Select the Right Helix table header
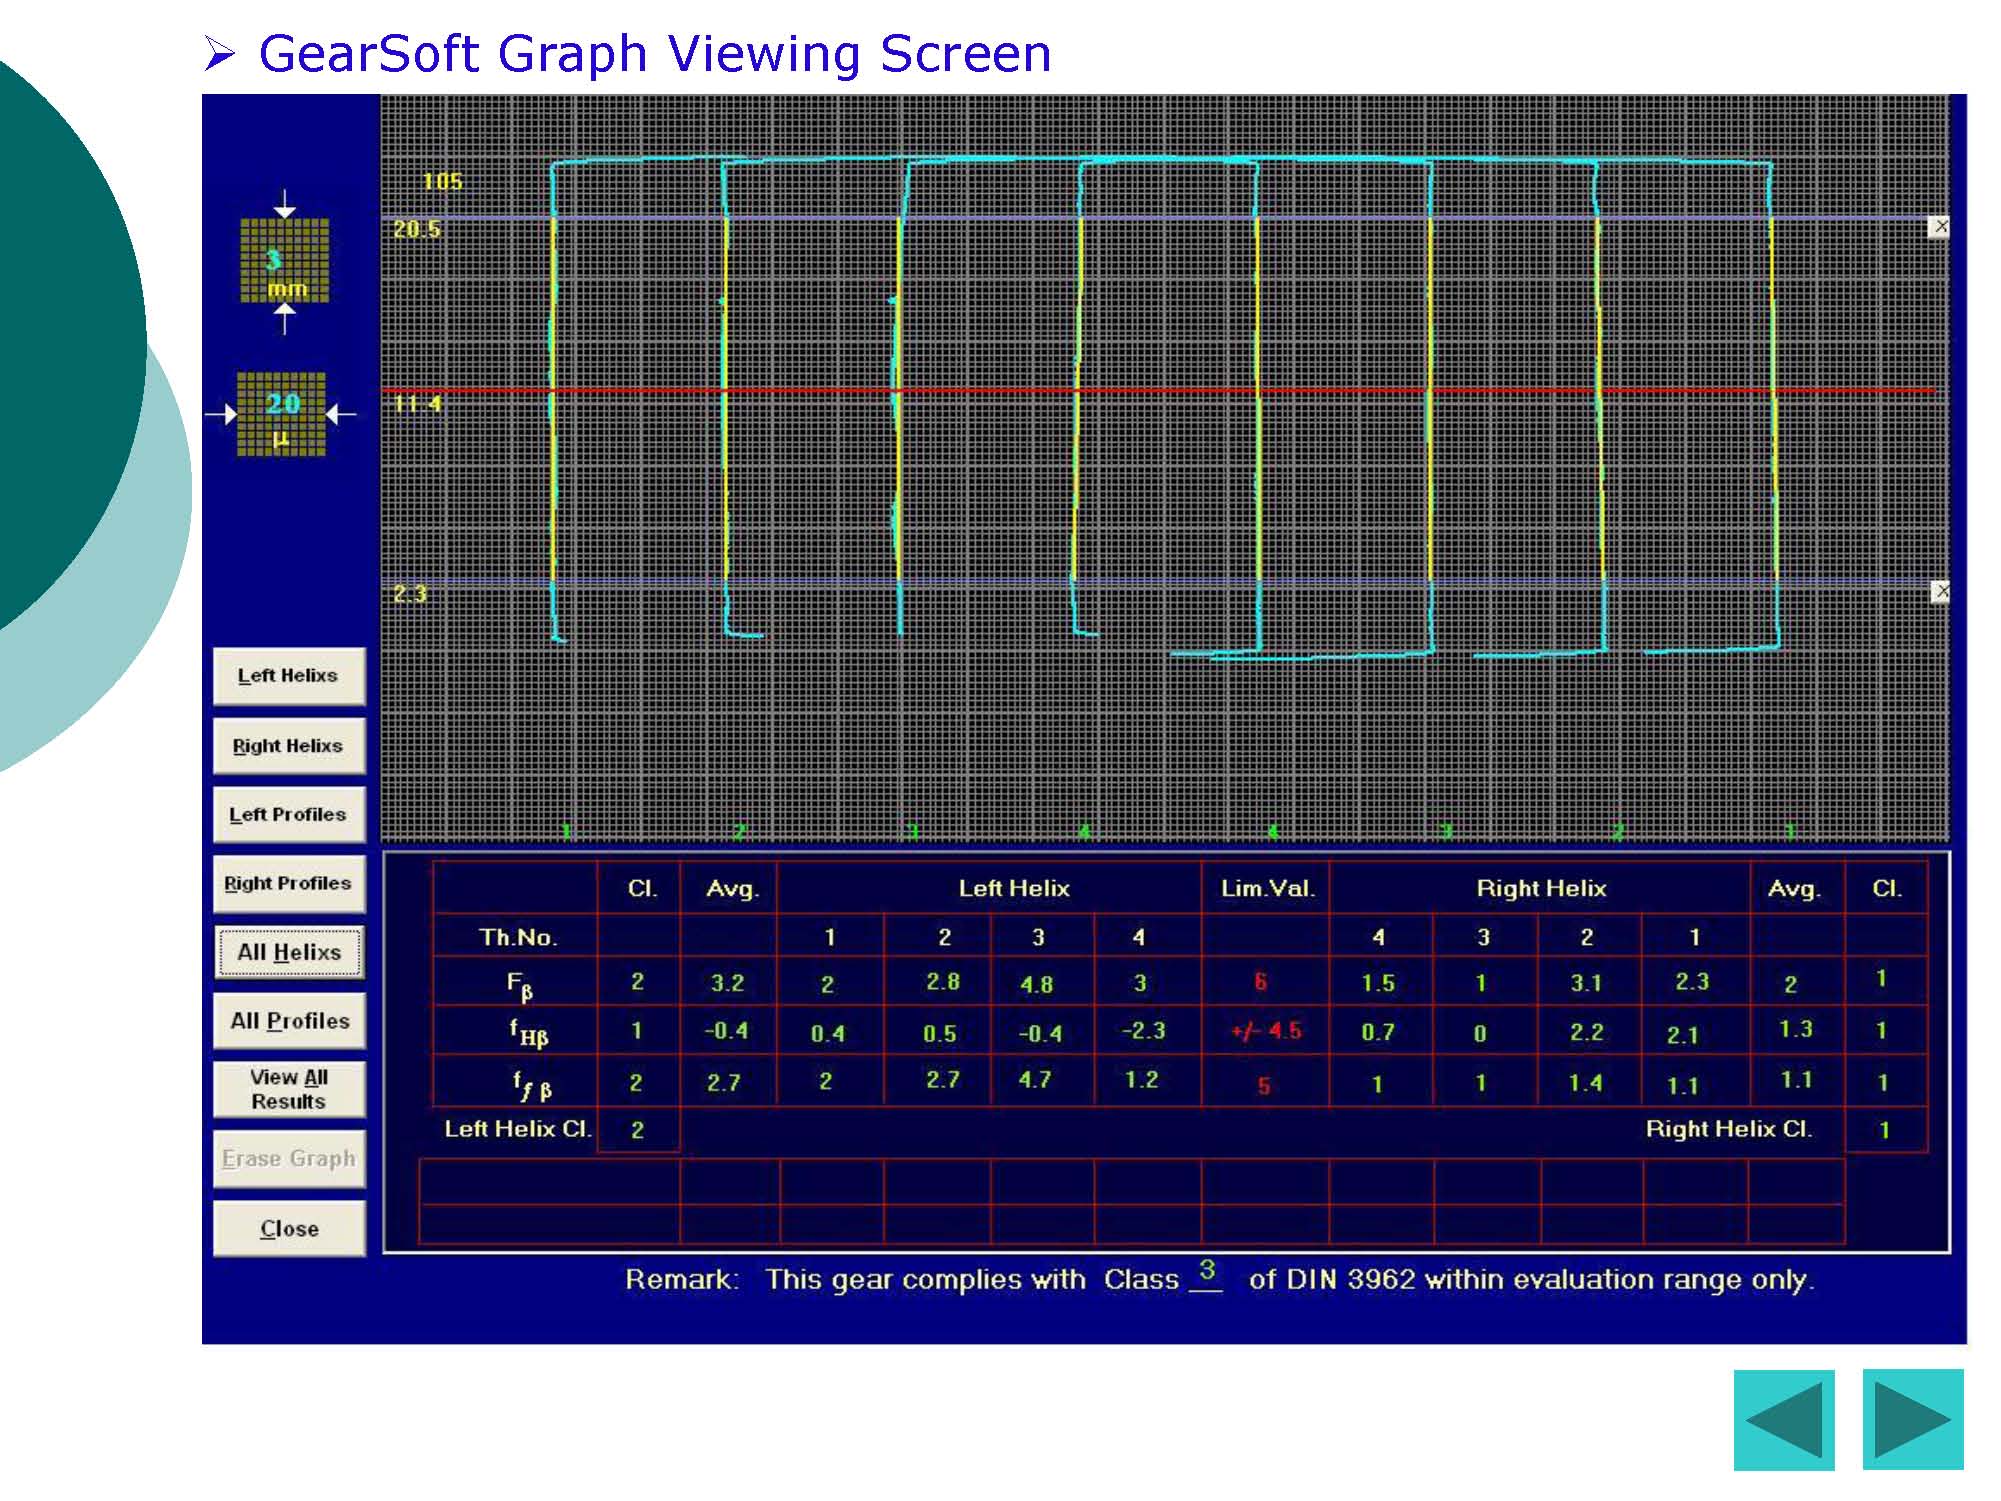Image resolution: width=2001 pixels, height=1501 pixels. point(1541,889)
